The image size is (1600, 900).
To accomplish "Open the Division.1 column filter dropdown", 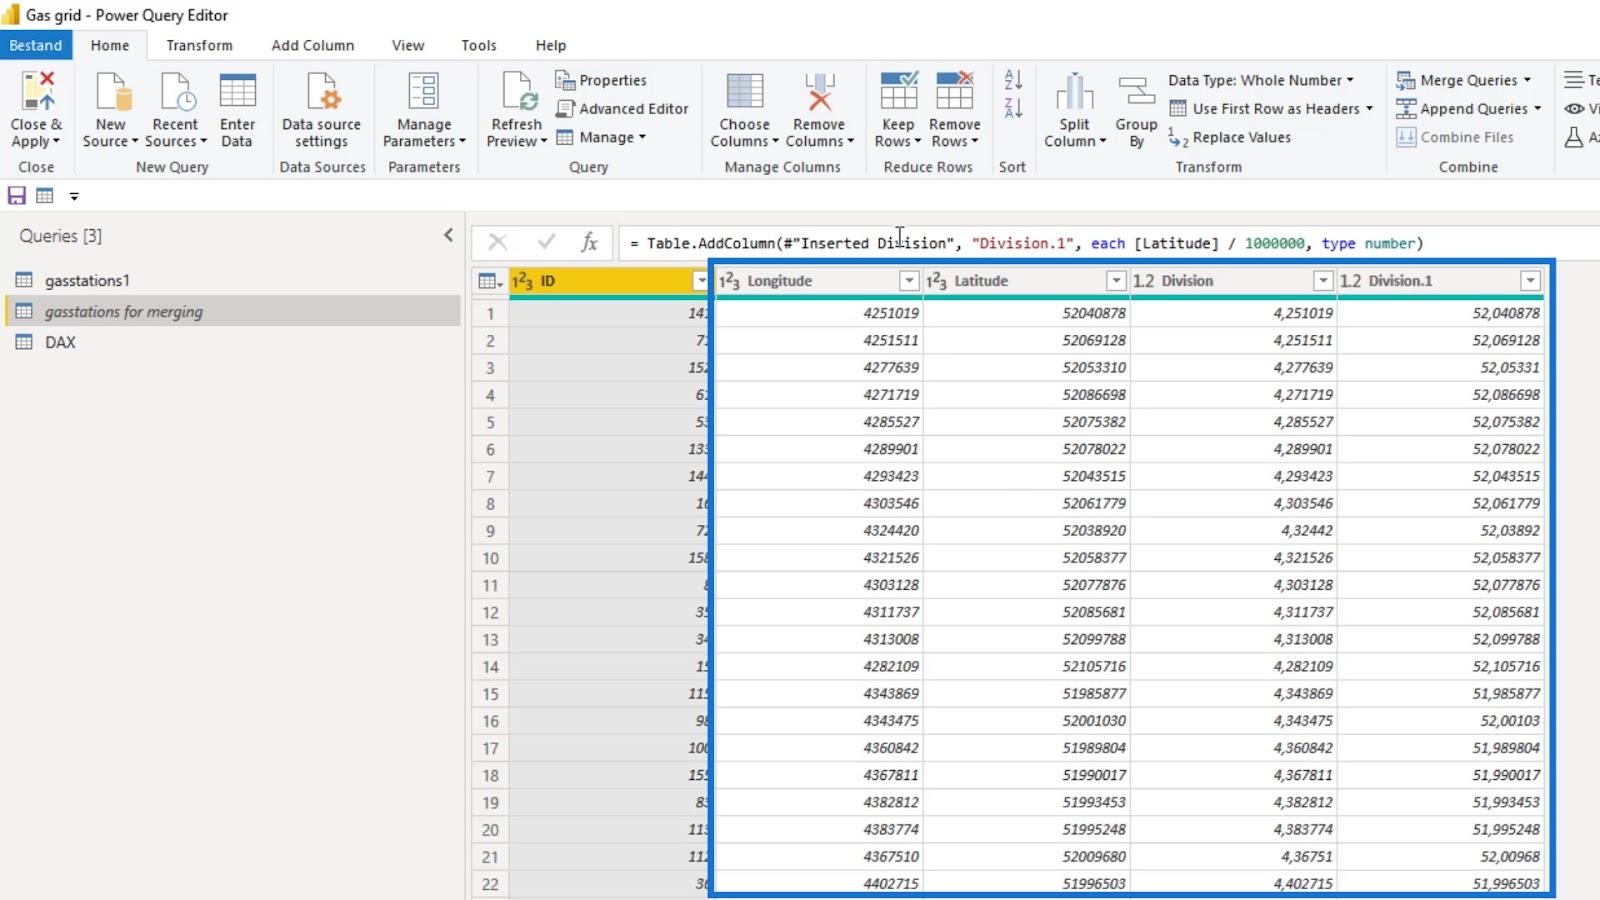I will [x=1530, y=281].
